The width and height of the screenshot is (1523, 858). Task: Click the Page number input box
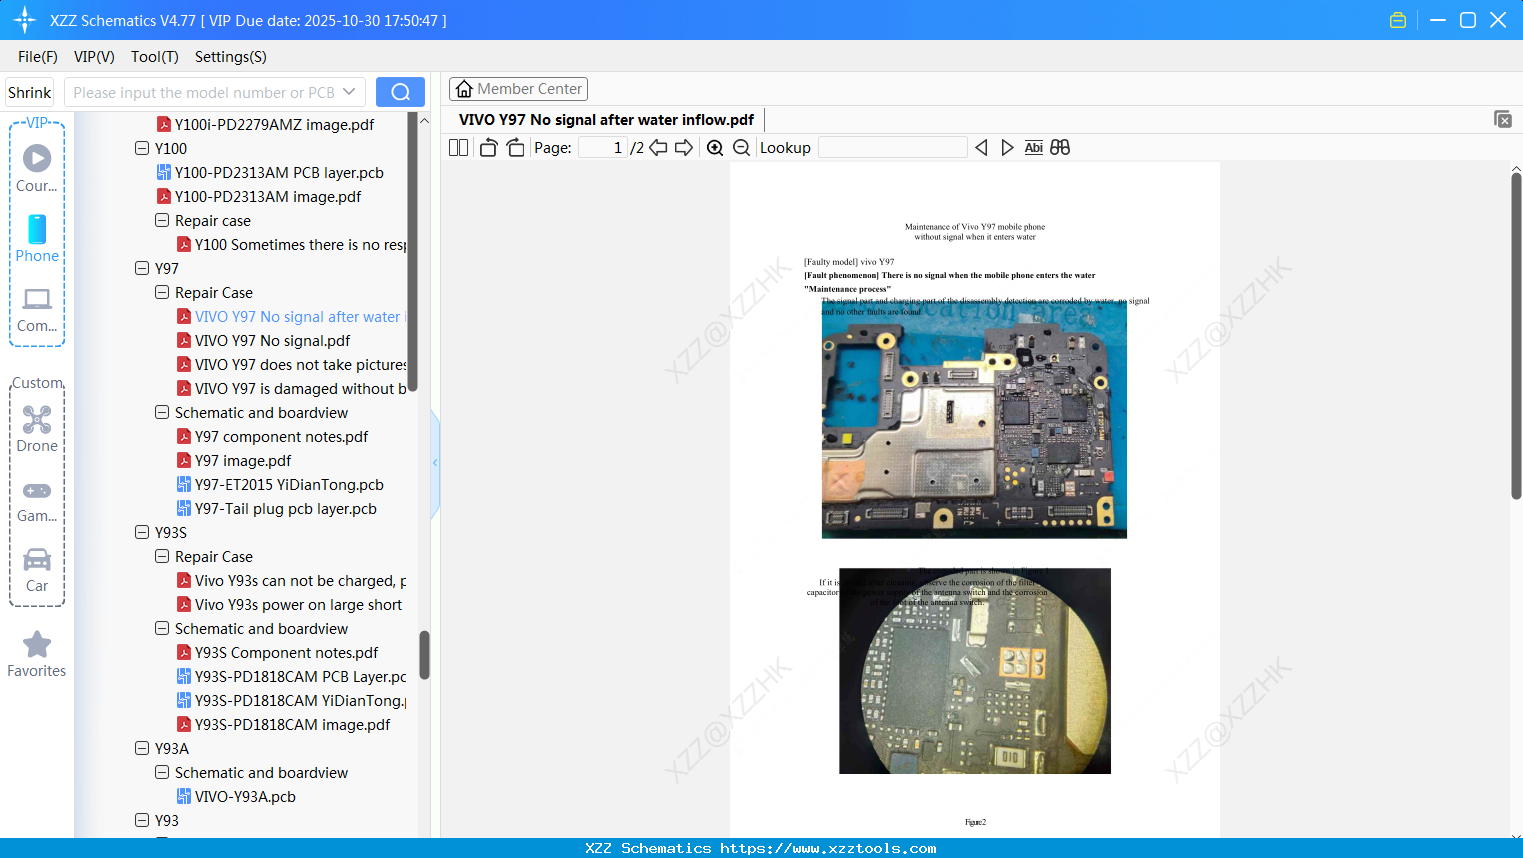point(602,148)
